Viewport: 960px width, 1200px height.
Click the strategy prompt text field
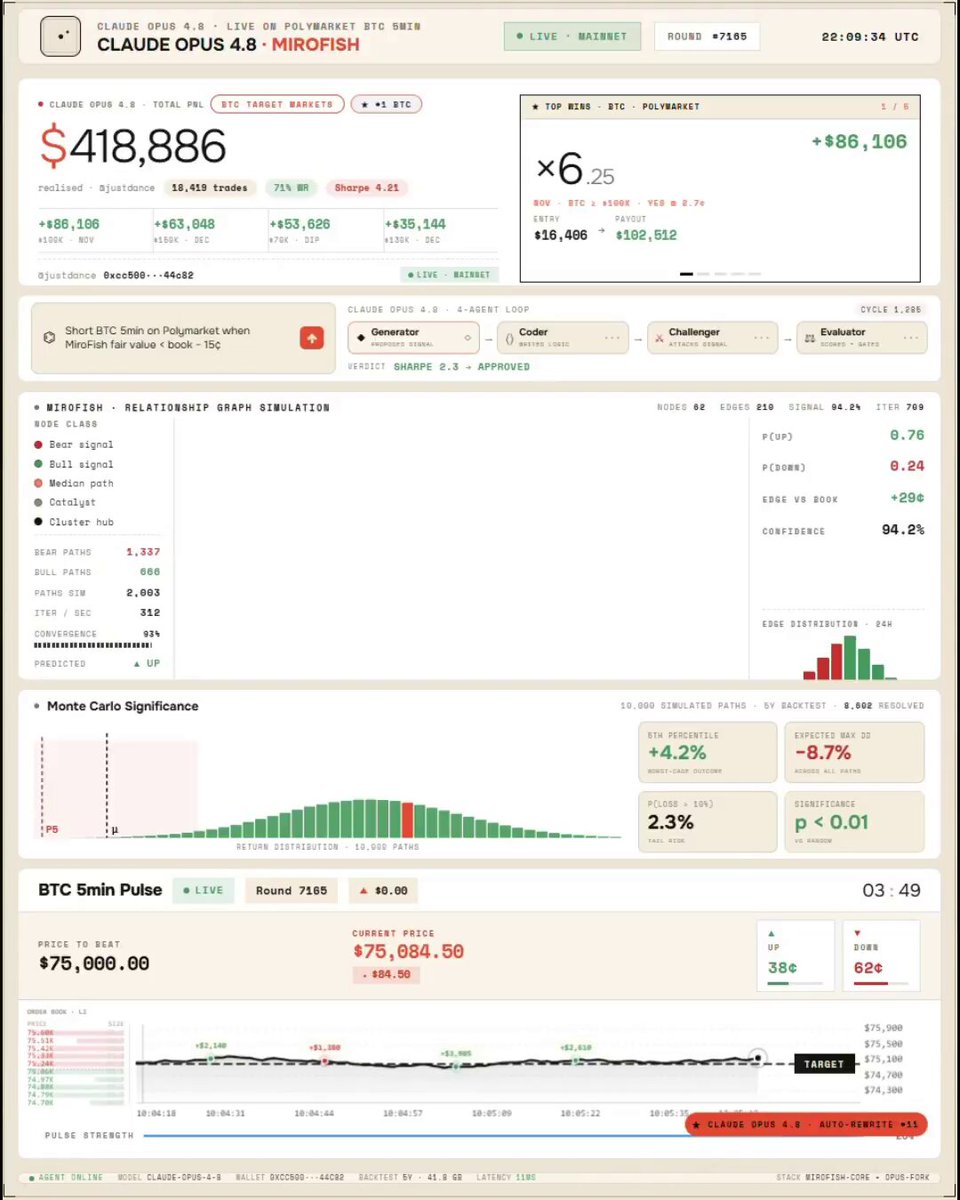(x=184, y=338)
